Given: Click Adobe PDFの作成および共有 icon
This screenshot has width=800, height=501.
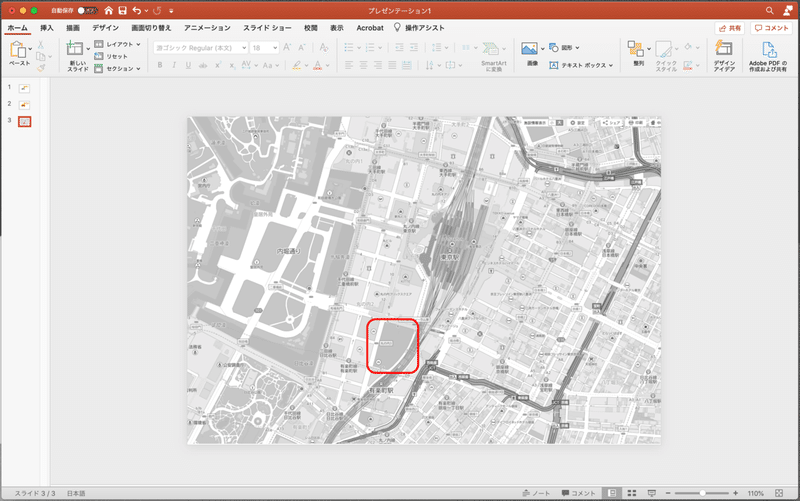Looking at the screenshot, I should point(768,49).
